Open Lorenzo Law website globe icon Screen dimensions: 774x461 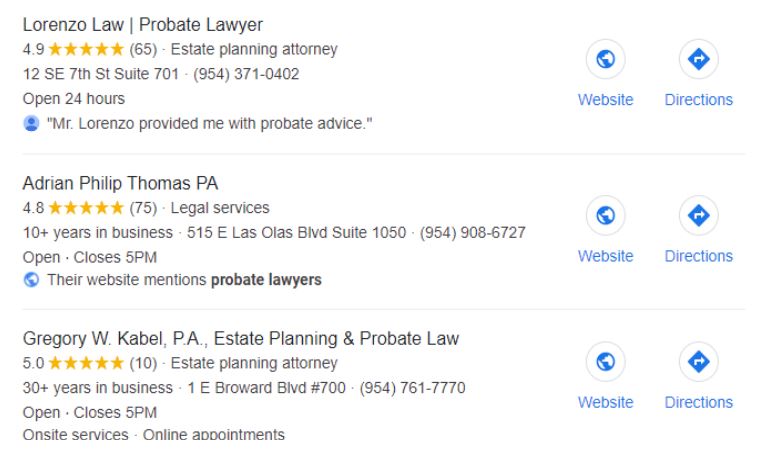point(605,59)
